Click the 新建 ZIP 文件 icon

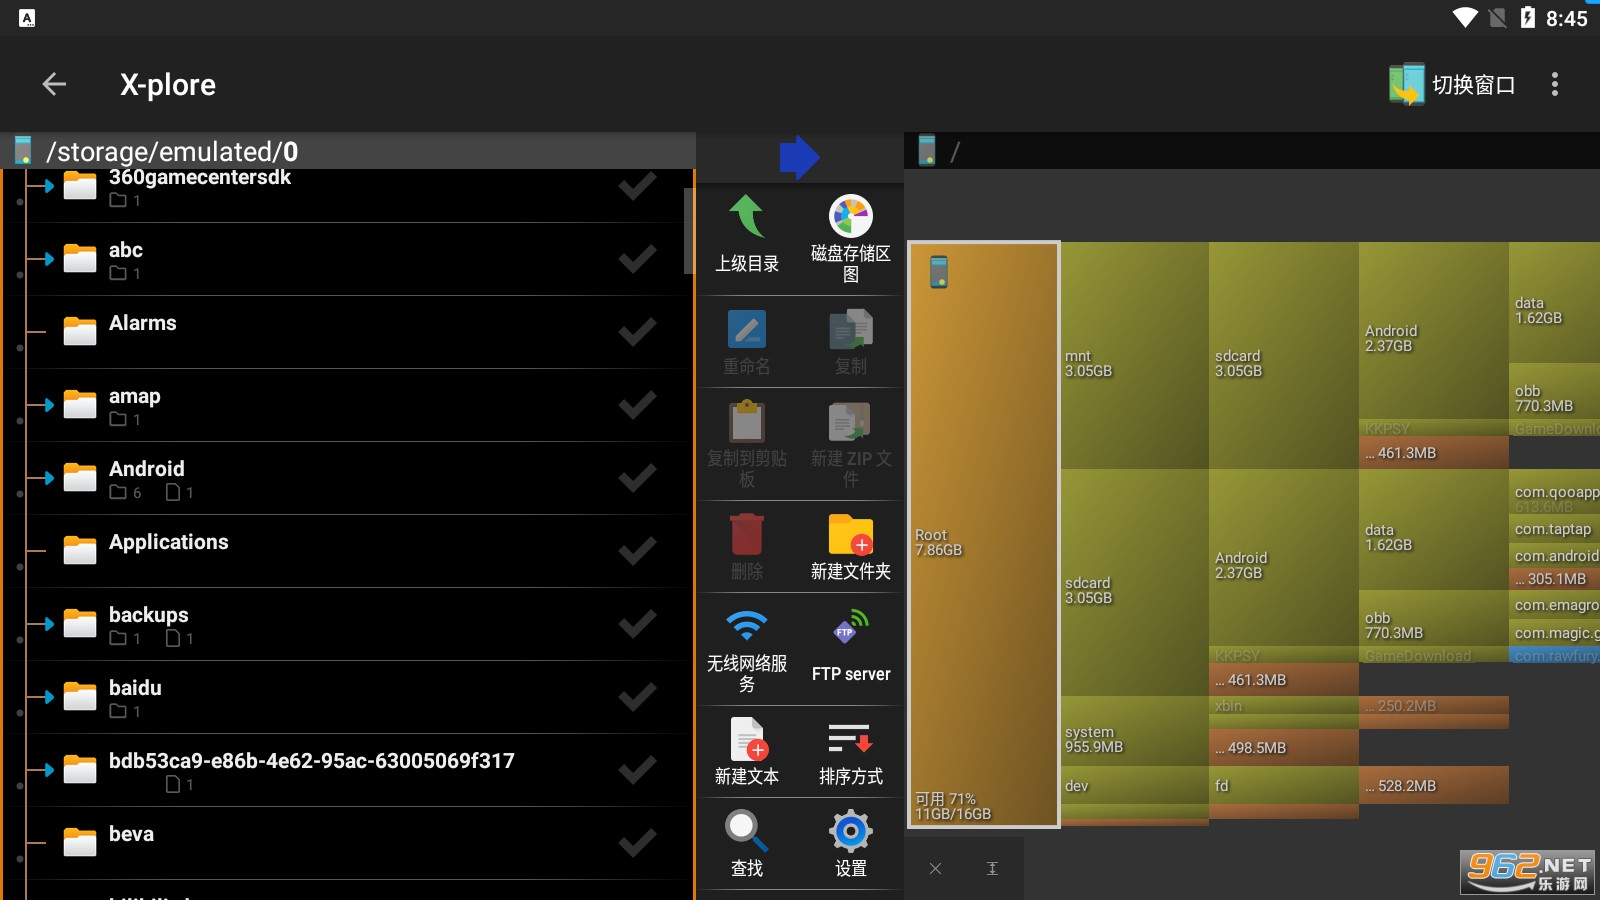coord(851,421)
